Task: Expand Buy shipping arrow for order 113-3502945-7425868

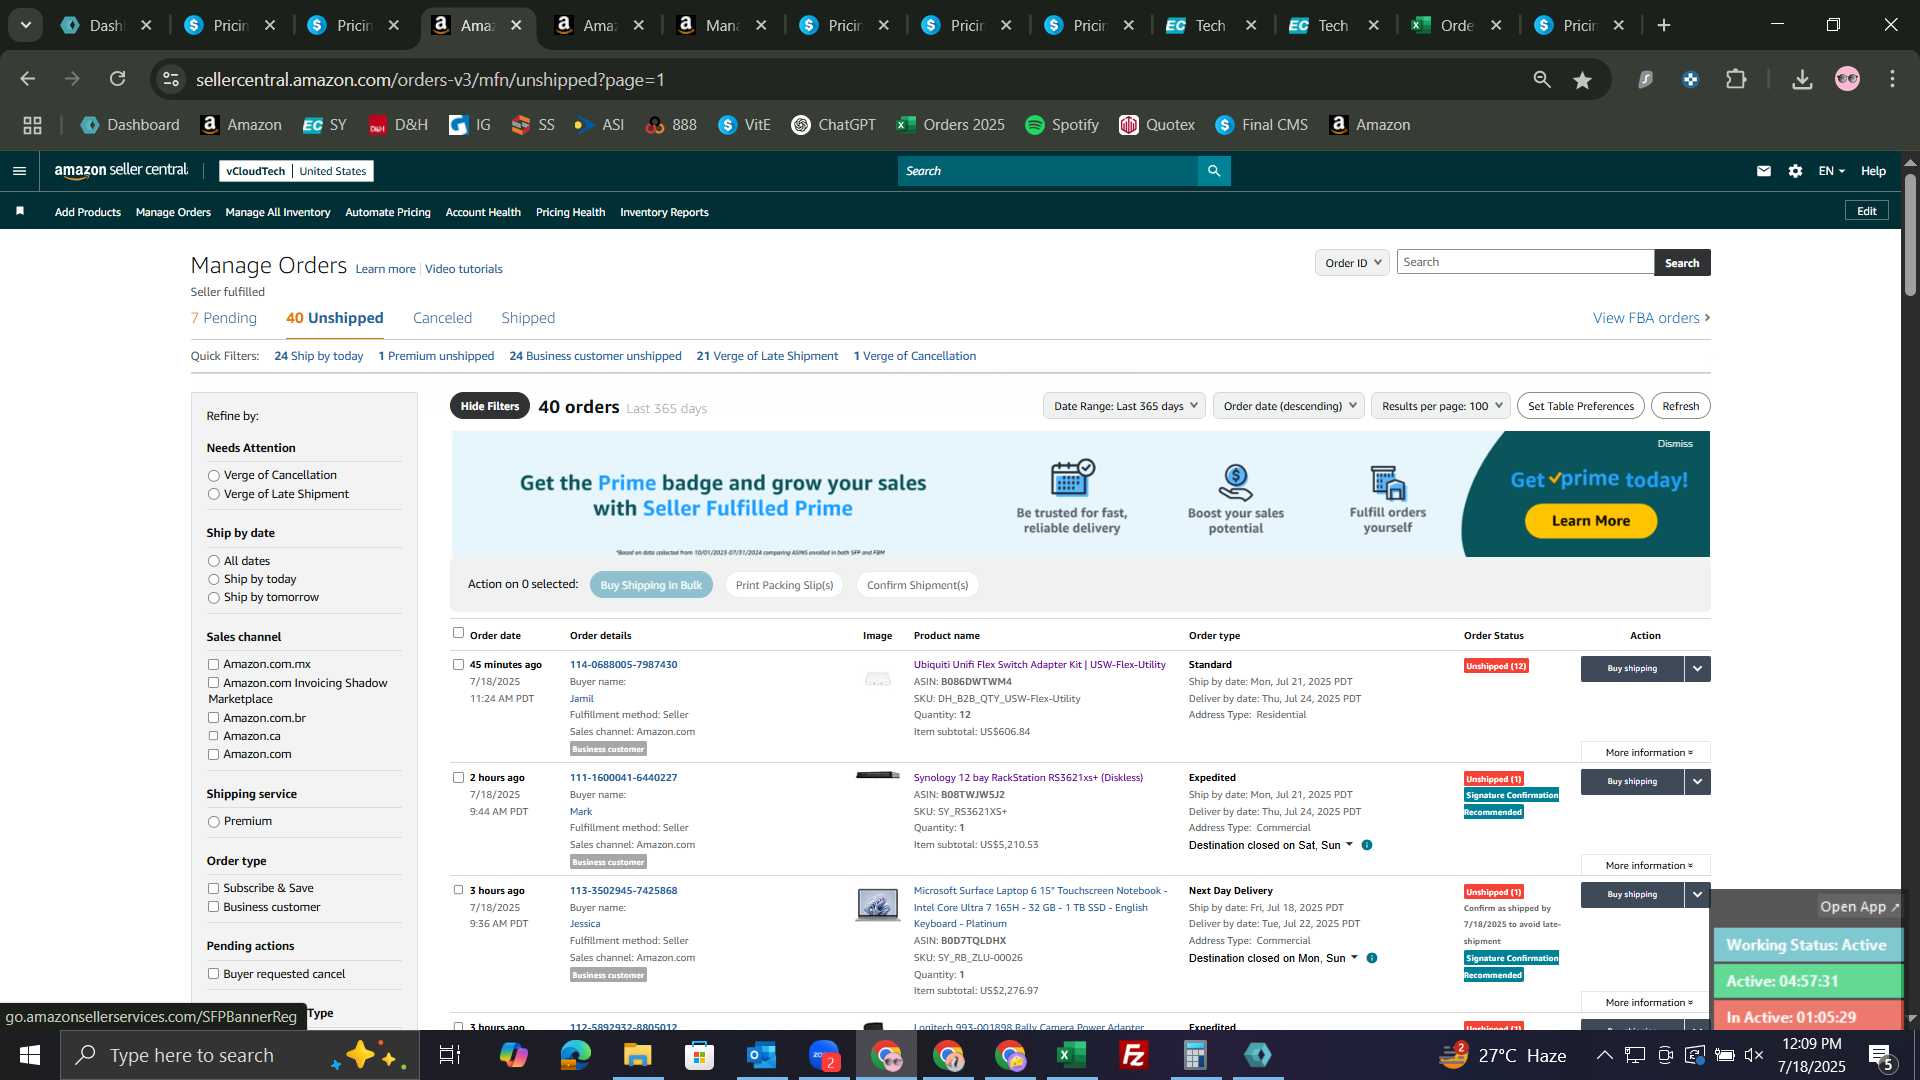Action: pos(1698,895)
